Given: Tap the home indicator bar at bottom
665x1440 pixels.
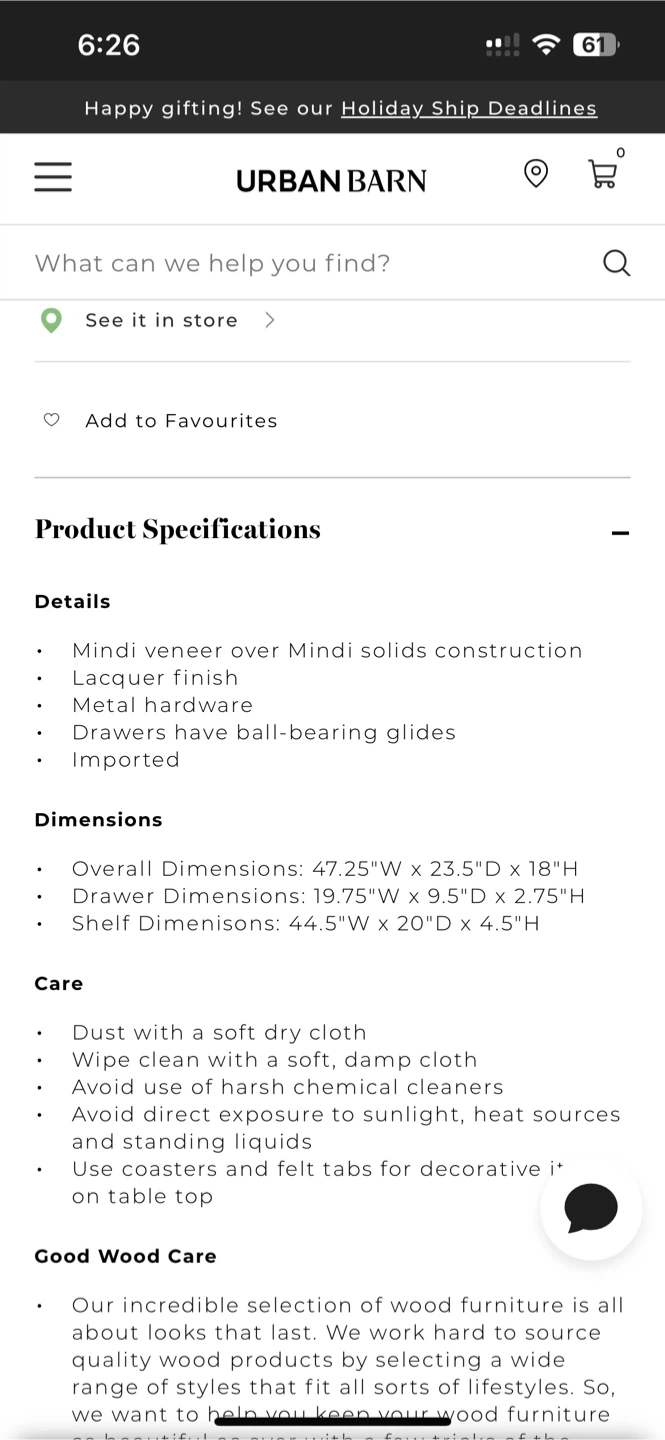Looking at the screenshot, I should pyautogui.click(x=332, y=1420).
